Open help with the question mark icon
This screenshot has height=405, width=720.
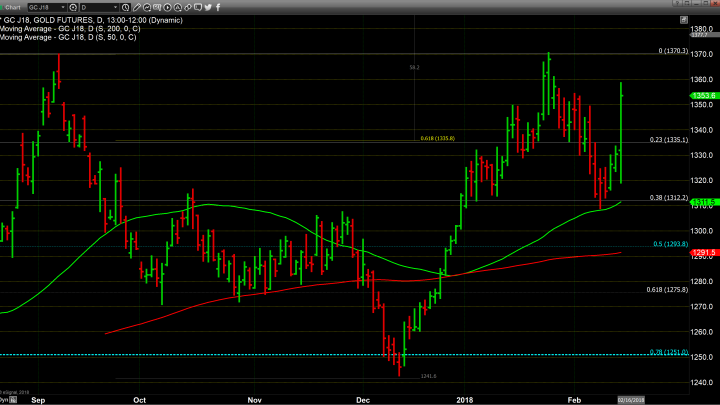676,3
